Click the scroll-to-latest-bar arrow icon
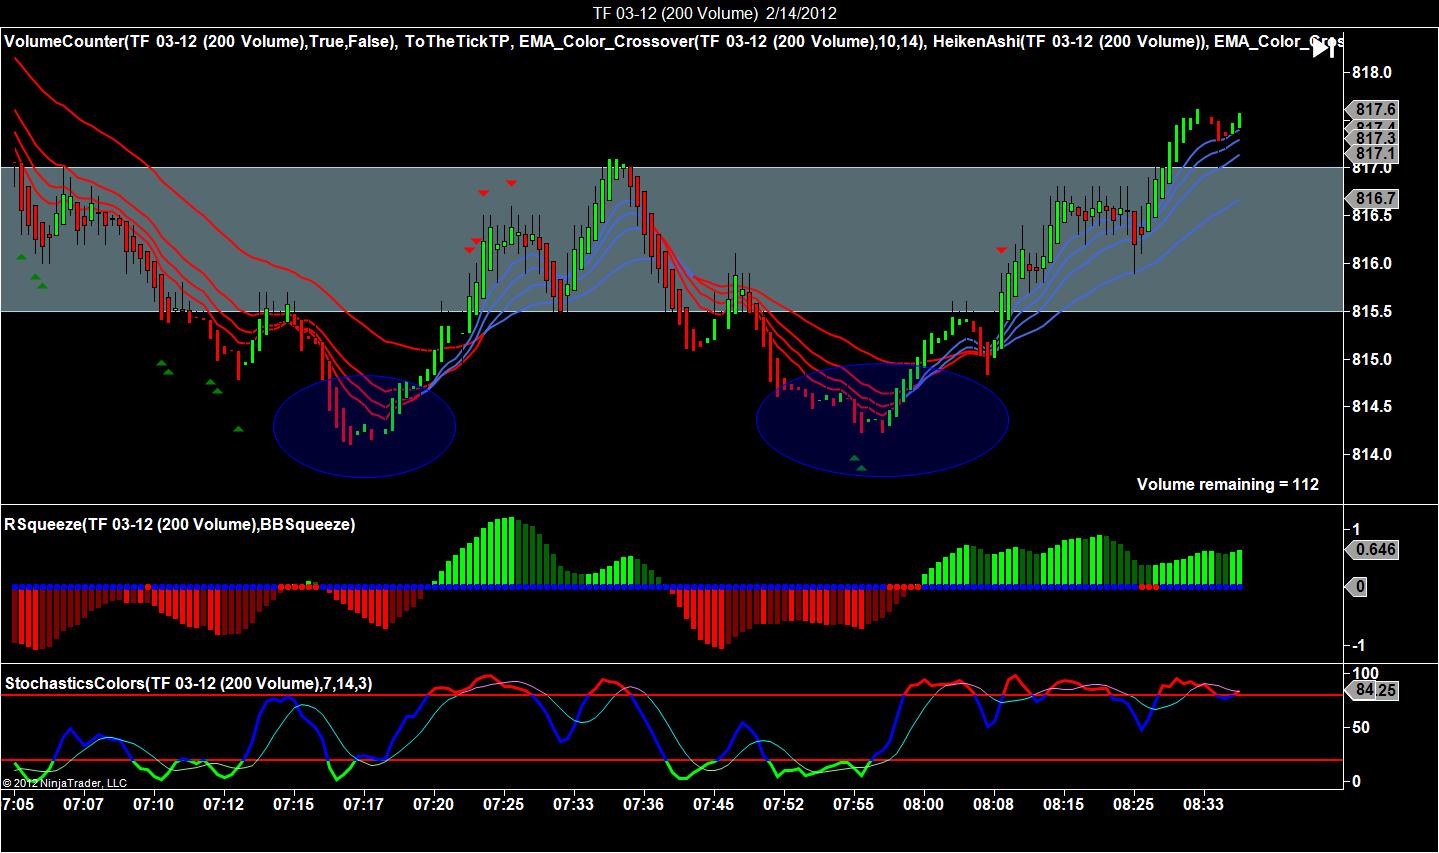The height and width of the screenshot is (853, 1439). pos(1322,47)
